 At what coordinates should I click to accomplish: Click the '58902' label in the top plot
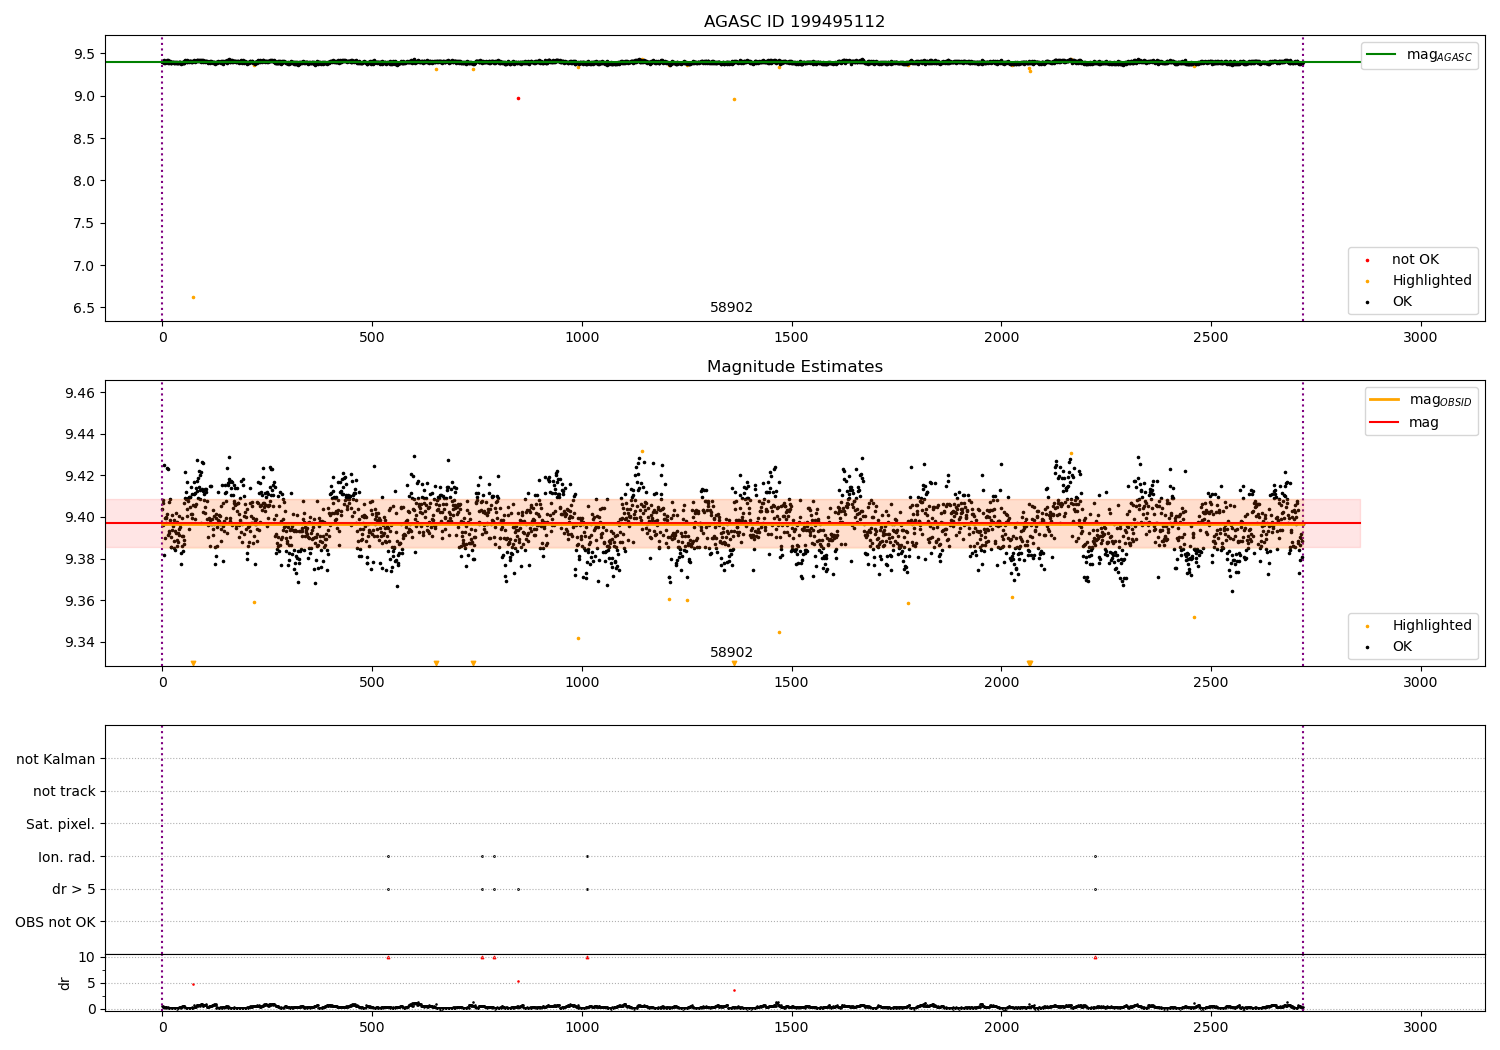tap(731, 307)
